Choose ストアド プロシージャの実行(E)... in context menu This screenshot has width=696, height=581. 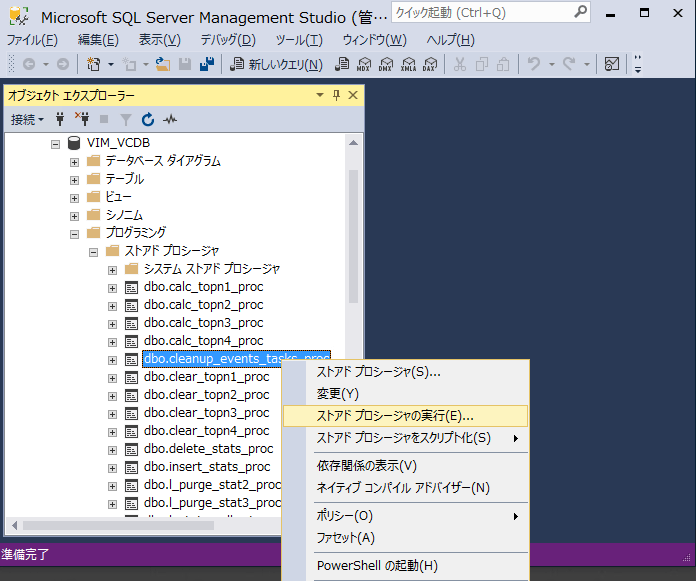[406, 416]
